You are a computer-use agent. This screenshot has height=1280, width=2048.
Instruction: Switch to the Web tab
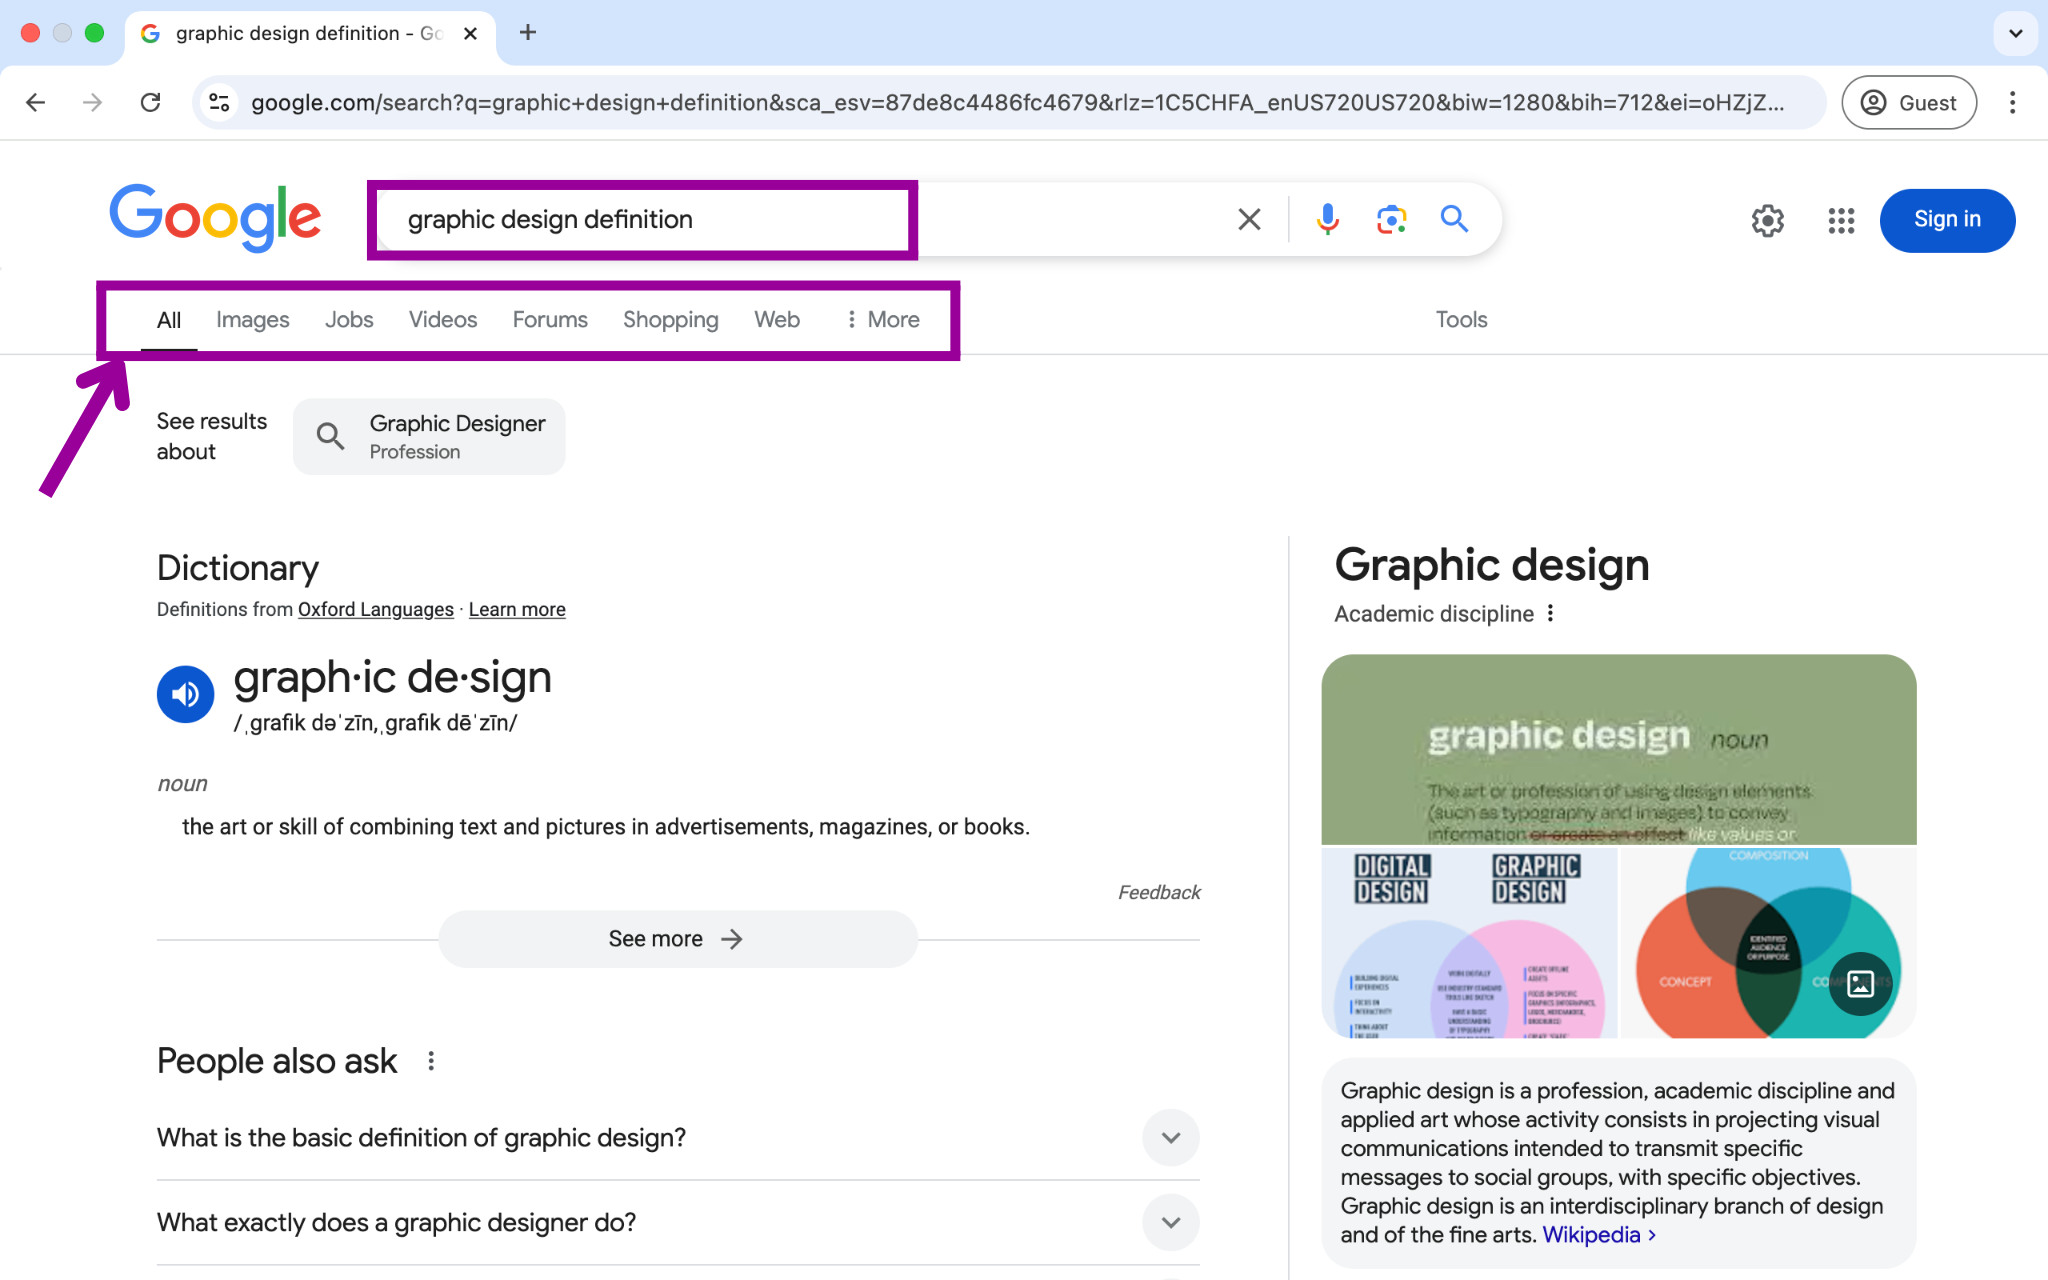tap(777, 320)
